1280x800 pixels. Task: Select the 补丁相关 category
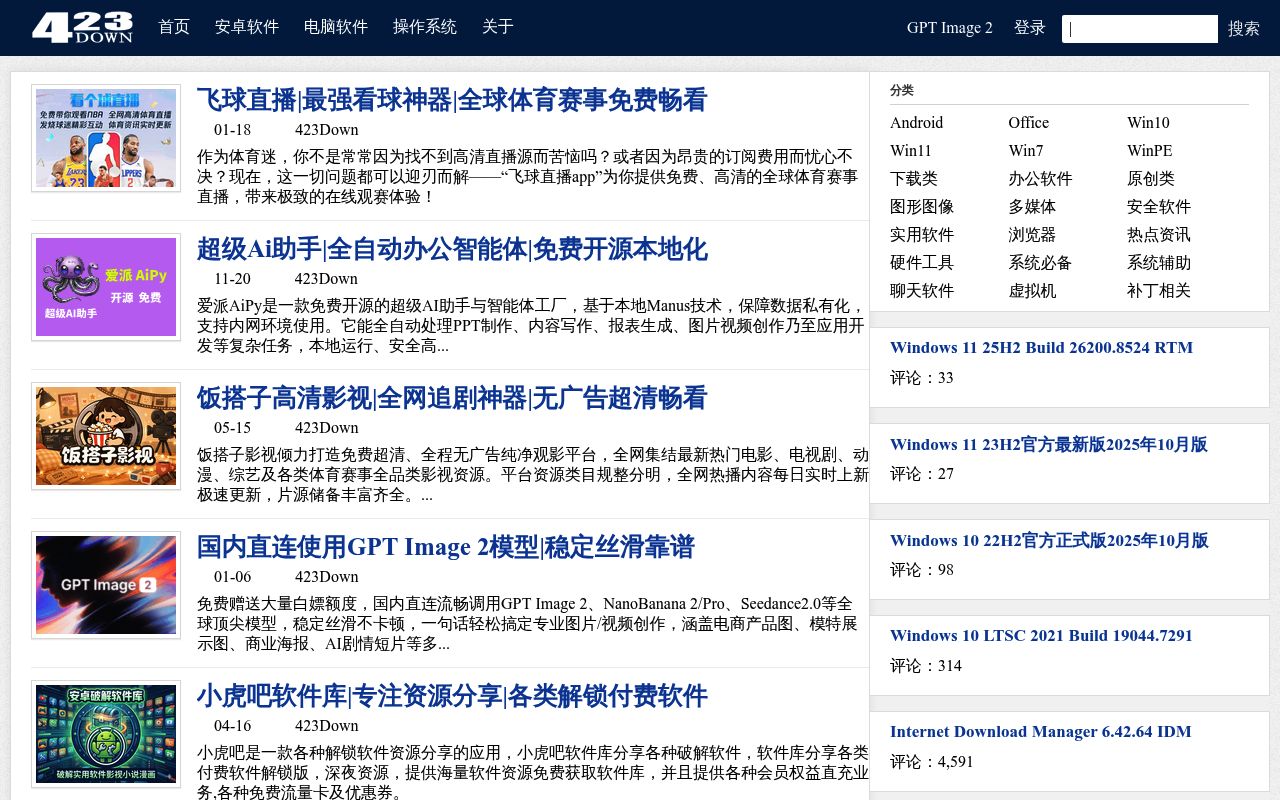[1159, 291]
